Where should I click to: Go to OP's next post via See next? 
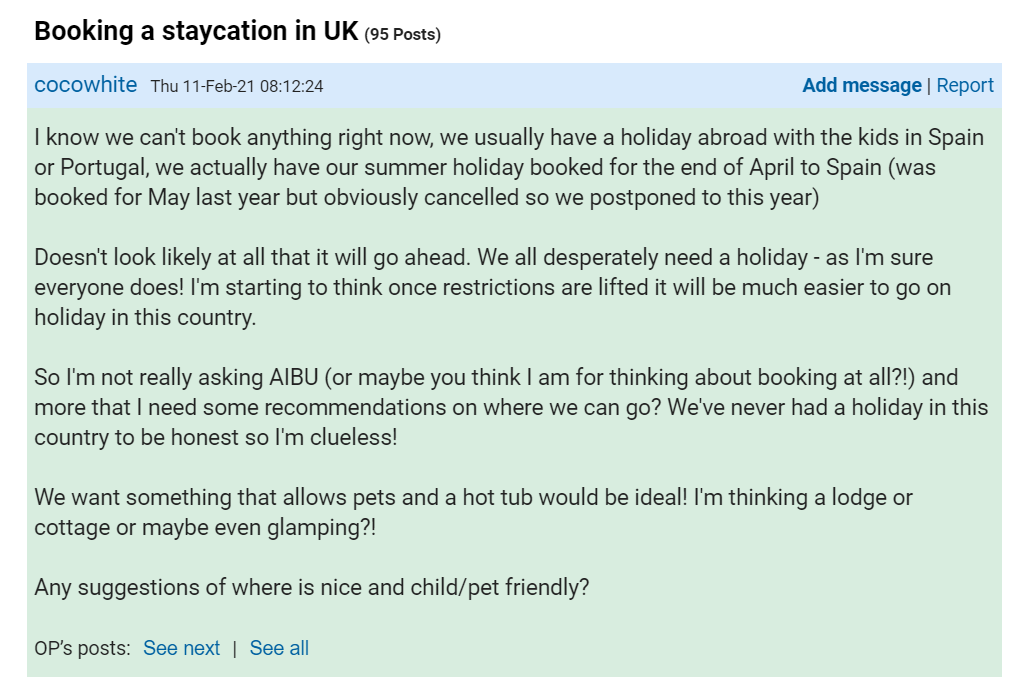tap(181, 648)
